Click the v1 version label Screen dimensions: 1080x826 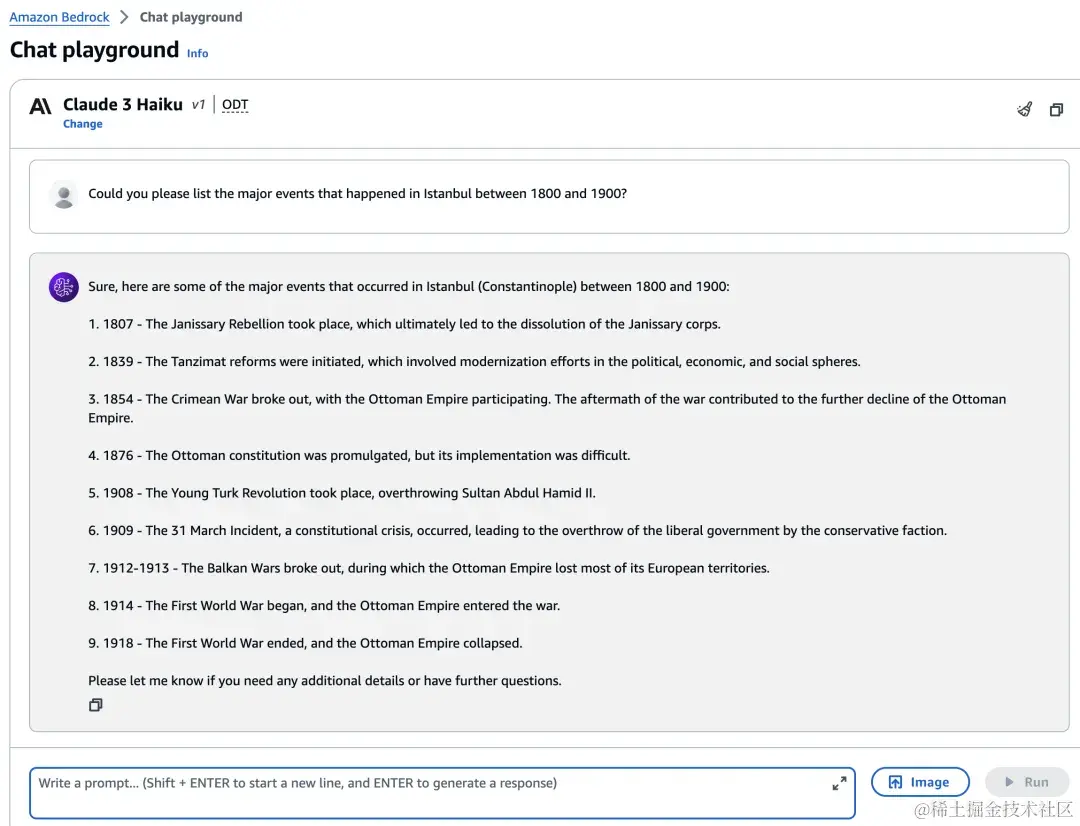coord(198,105)
